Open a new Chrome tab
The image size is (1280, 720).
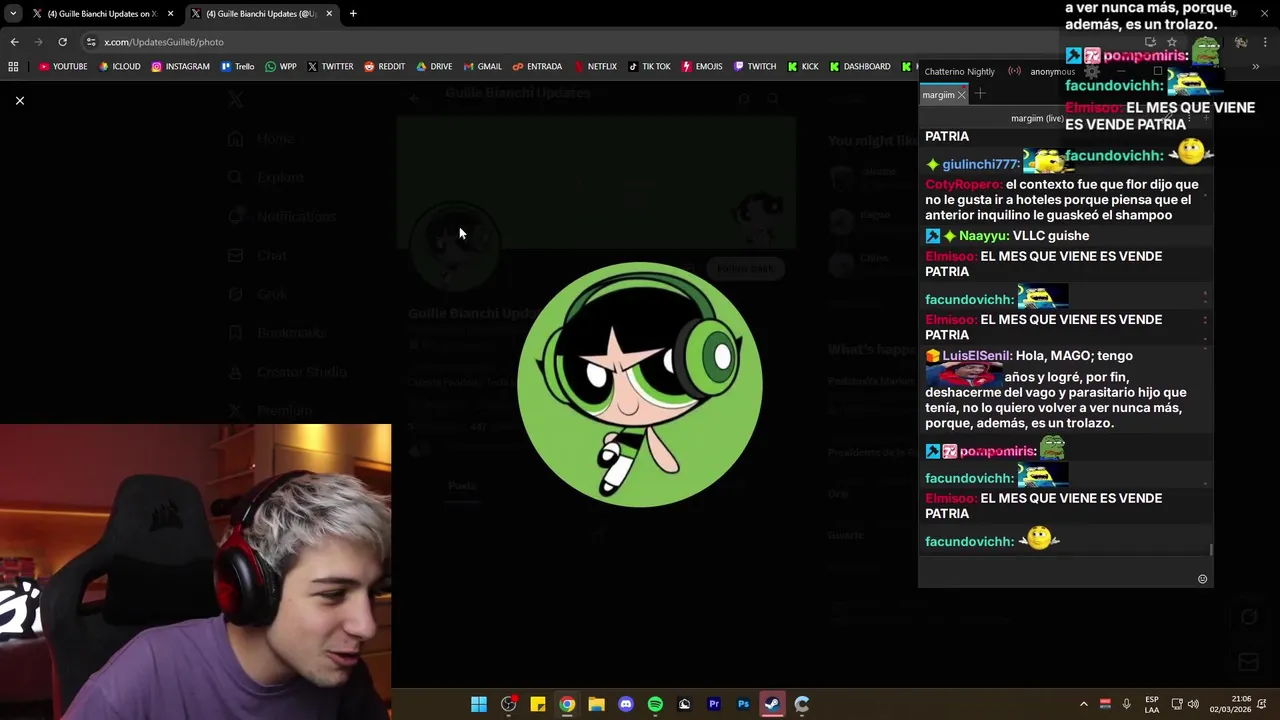click(353, 14)
